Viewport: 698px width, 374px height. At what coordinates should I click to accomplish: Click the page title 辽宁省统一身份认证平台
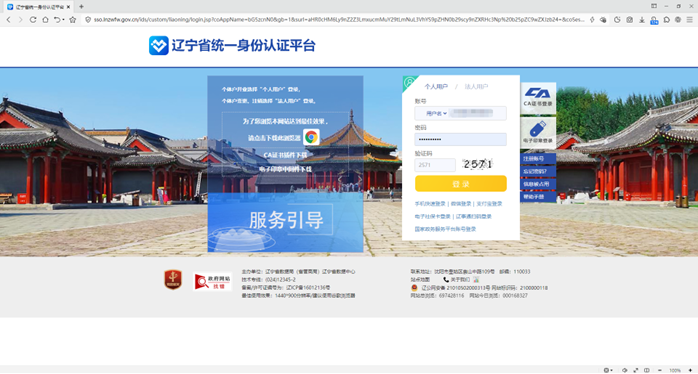point(243,45)
